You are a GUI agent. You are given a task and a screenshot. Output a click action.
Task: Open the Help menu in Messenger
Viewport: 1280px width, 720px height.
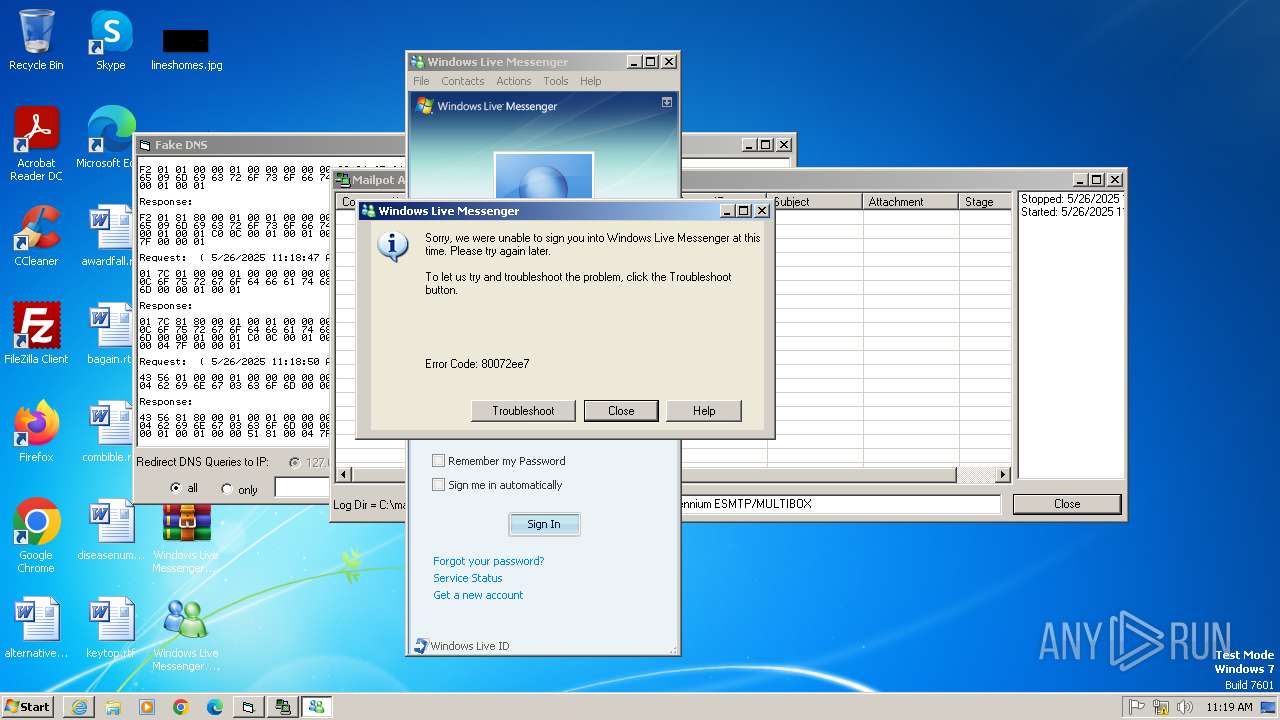point(590,81)
